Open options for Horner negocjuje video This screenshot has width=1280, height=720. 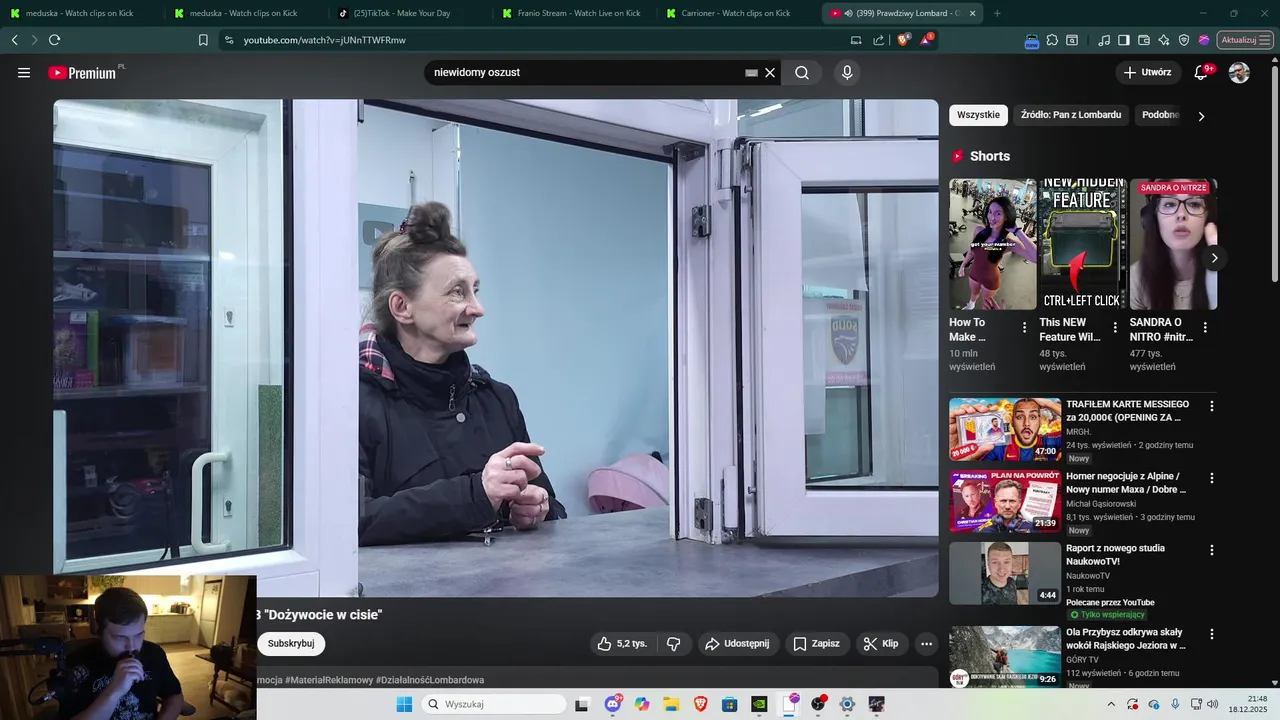coord(1212,478)
